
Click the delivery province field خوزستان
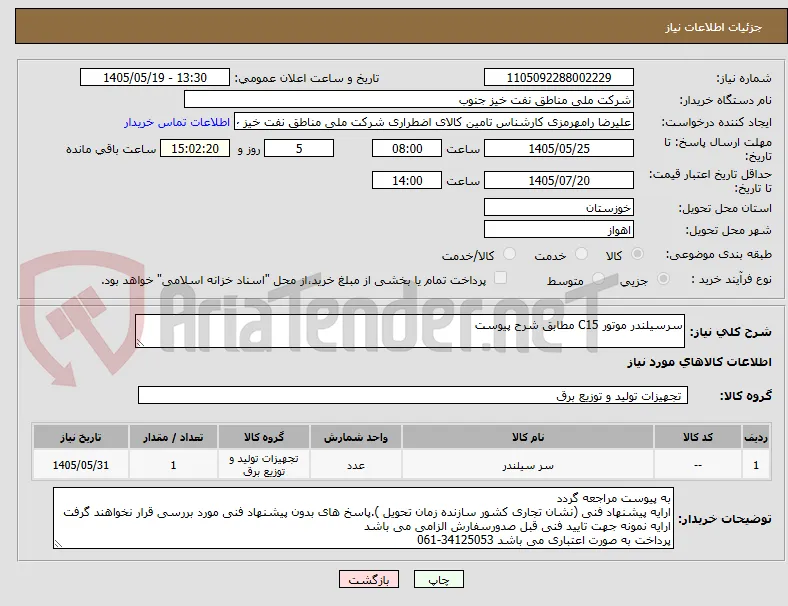pyautogui.click(x=559, y=208)
